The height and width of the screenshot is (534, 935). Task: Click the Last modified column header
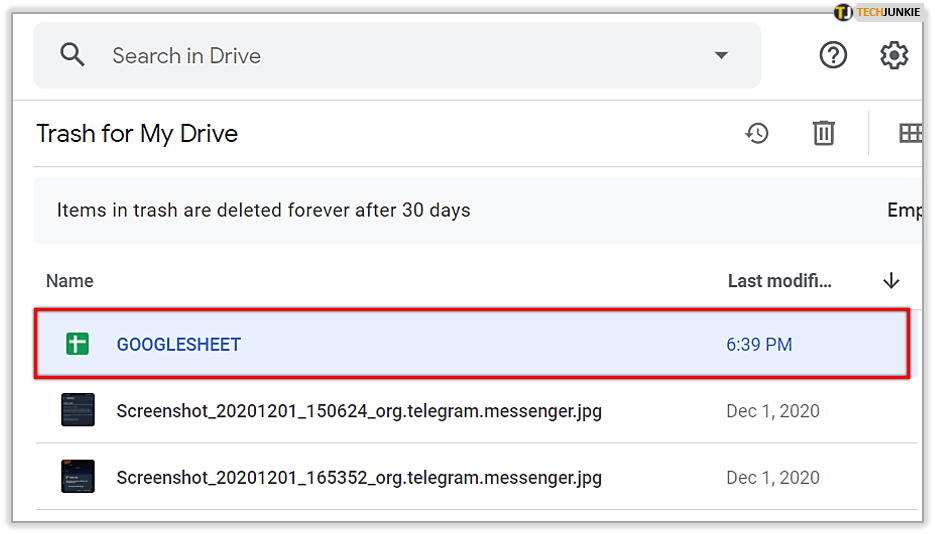pyautogui.click(x=780, y=281)
